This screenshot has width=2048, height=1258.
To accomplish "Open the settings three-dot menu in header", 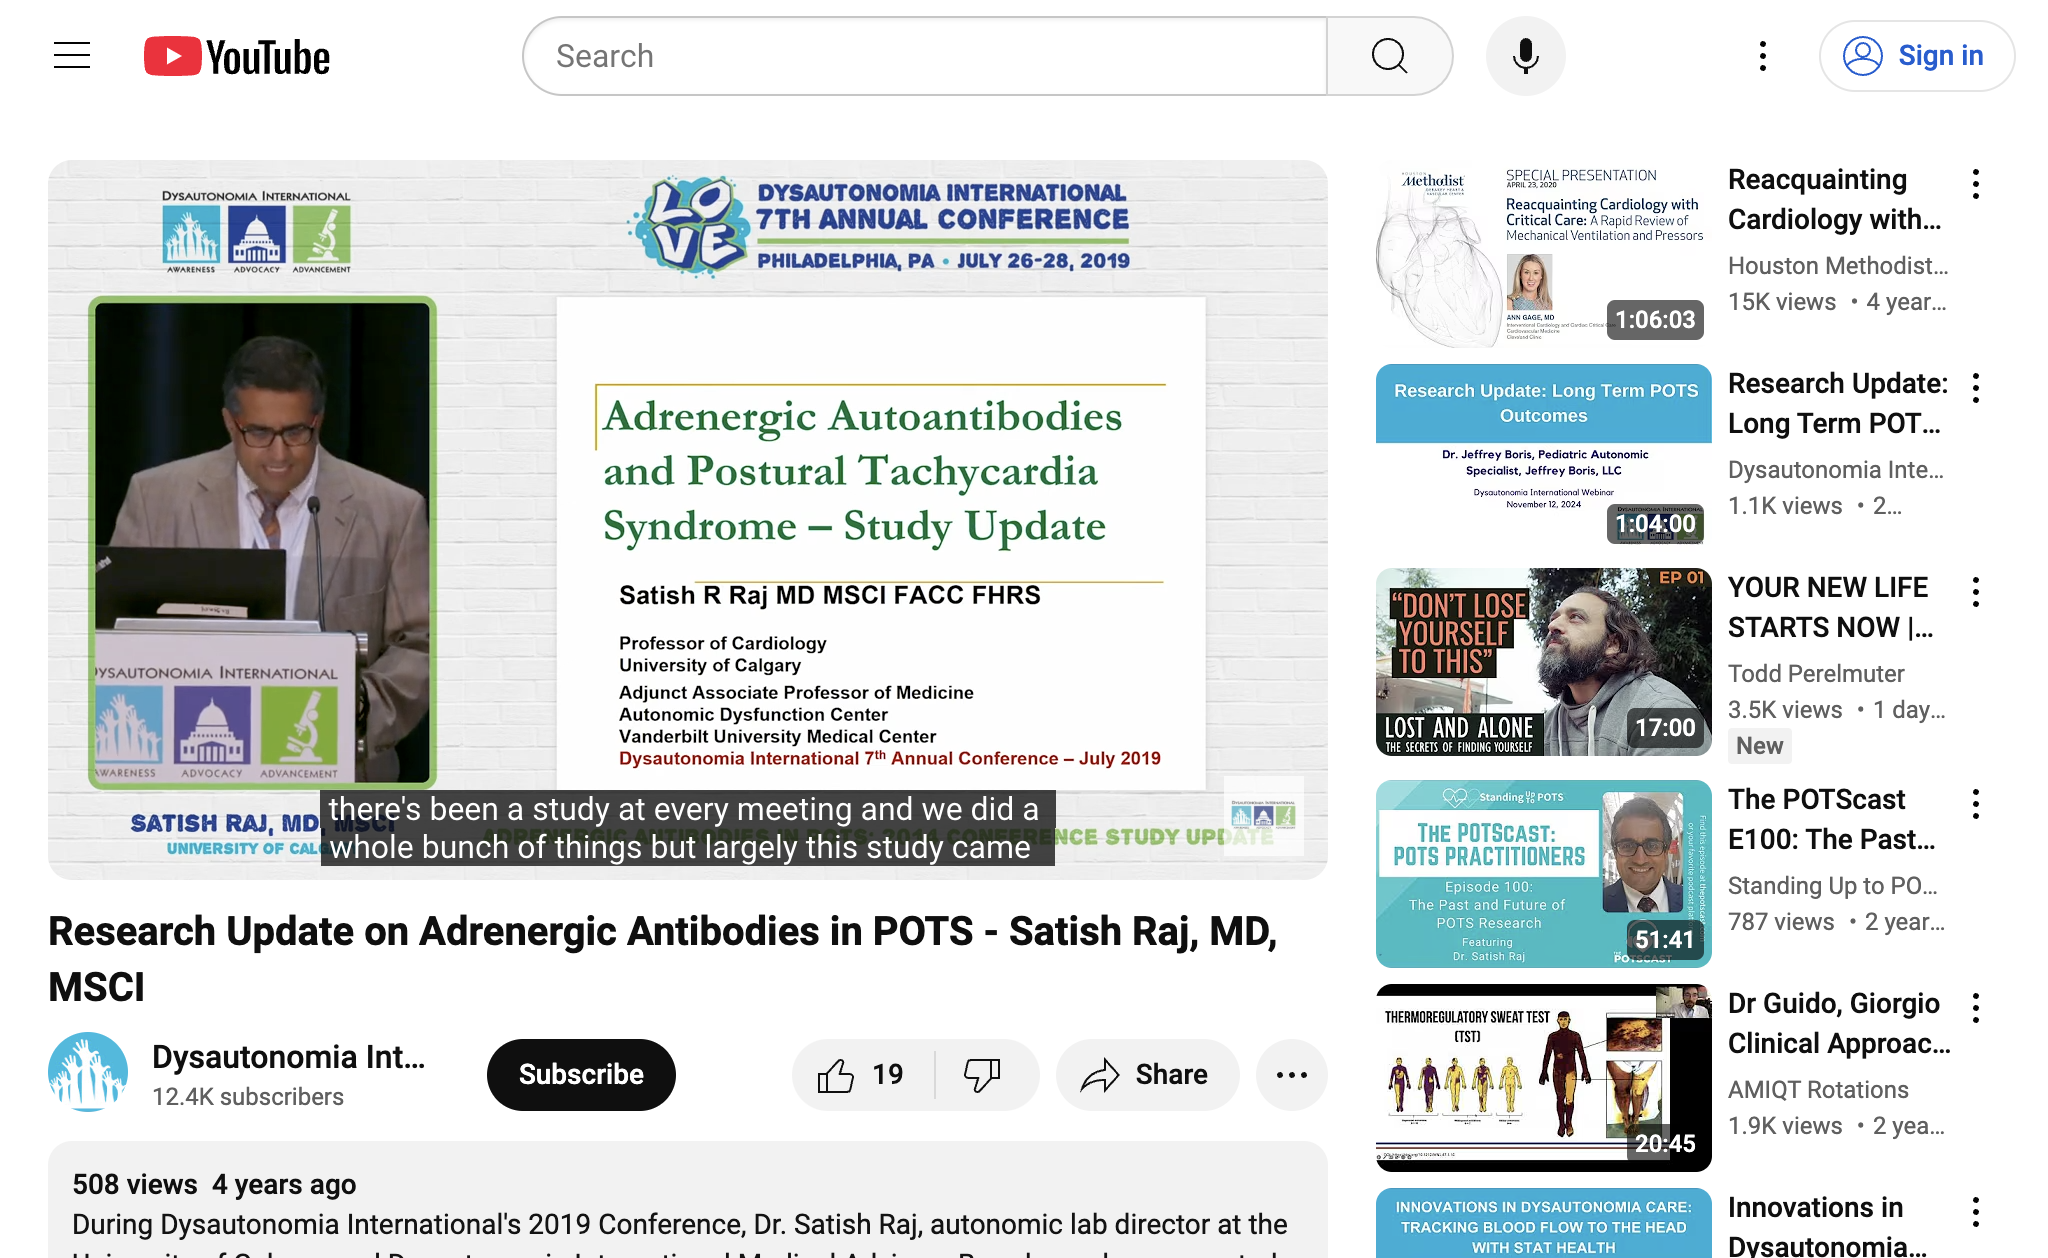I will point(1763,56).
